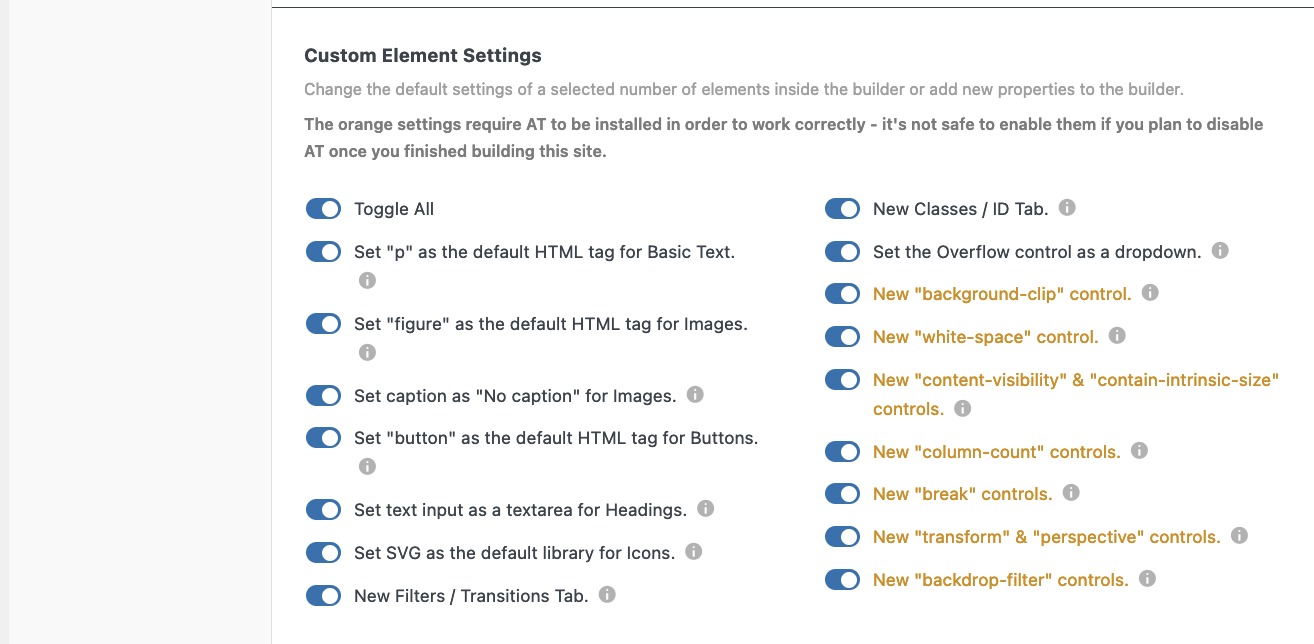Click info icon next to Filters / Transitions Tab
Viewport: 1314px width, 644px height.
point(607,594)
